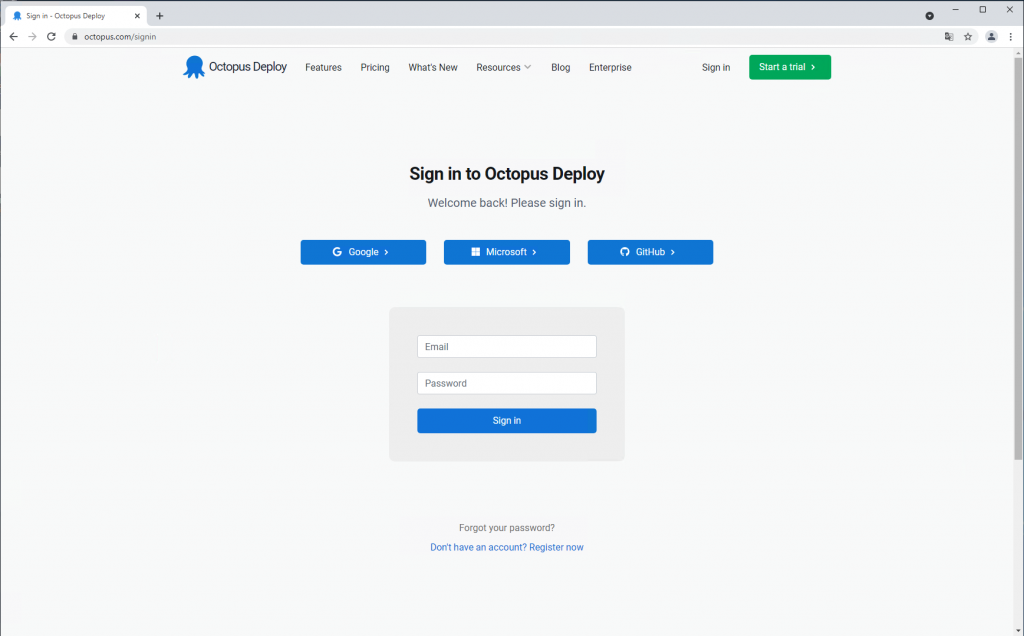
Task: Close the Chrome window
Action: pos(1010,10)
